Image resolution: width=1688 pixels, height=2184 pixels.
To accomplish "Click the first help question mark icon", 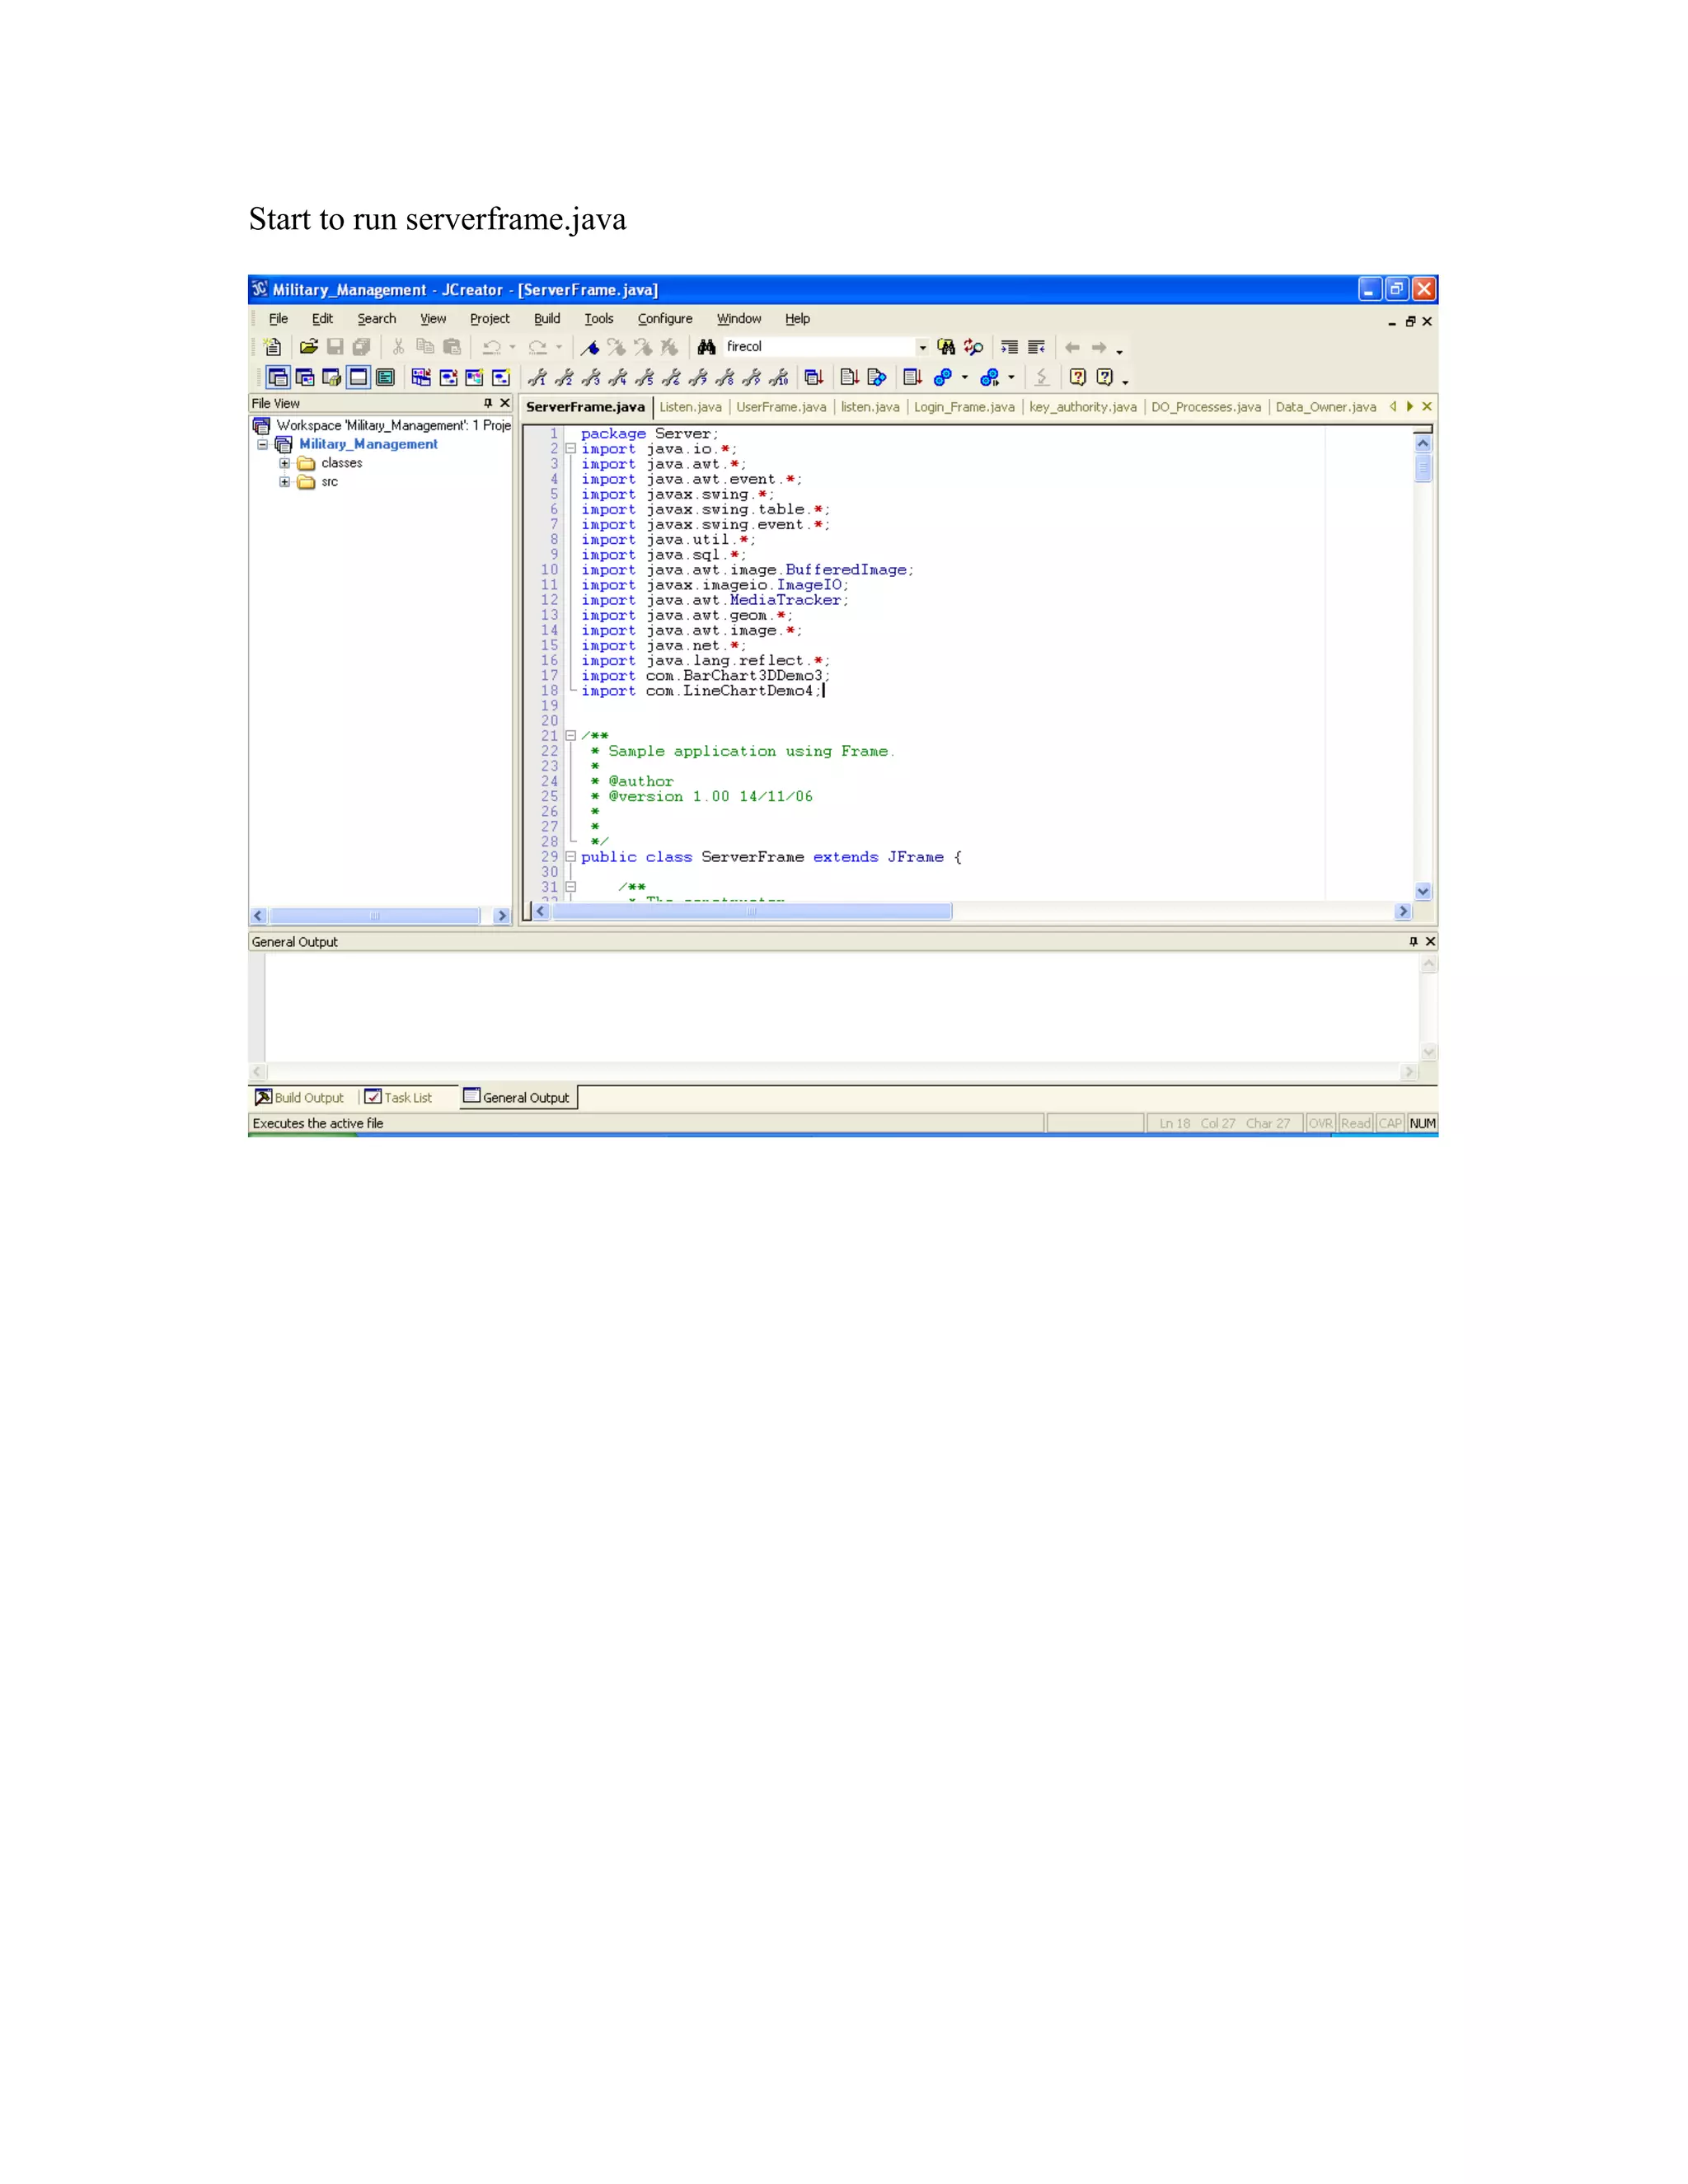I will 1078,377.
